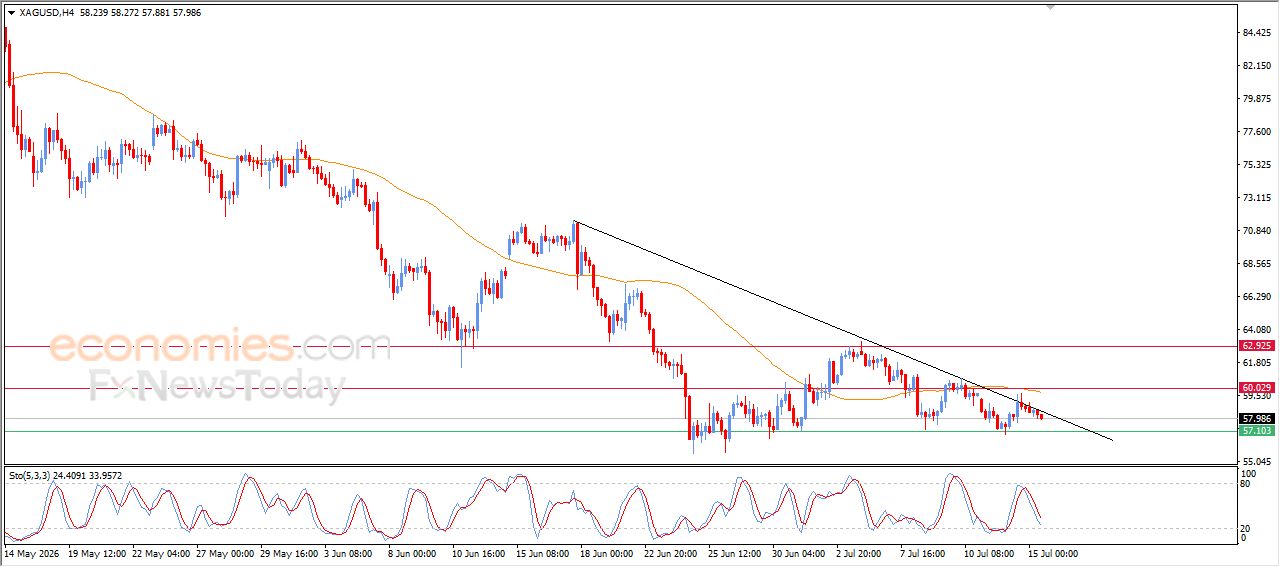Click the 20 level on stochastic scale
Image resolution: width=1280 pixels, height=567 pixels.
(1247, 528)
